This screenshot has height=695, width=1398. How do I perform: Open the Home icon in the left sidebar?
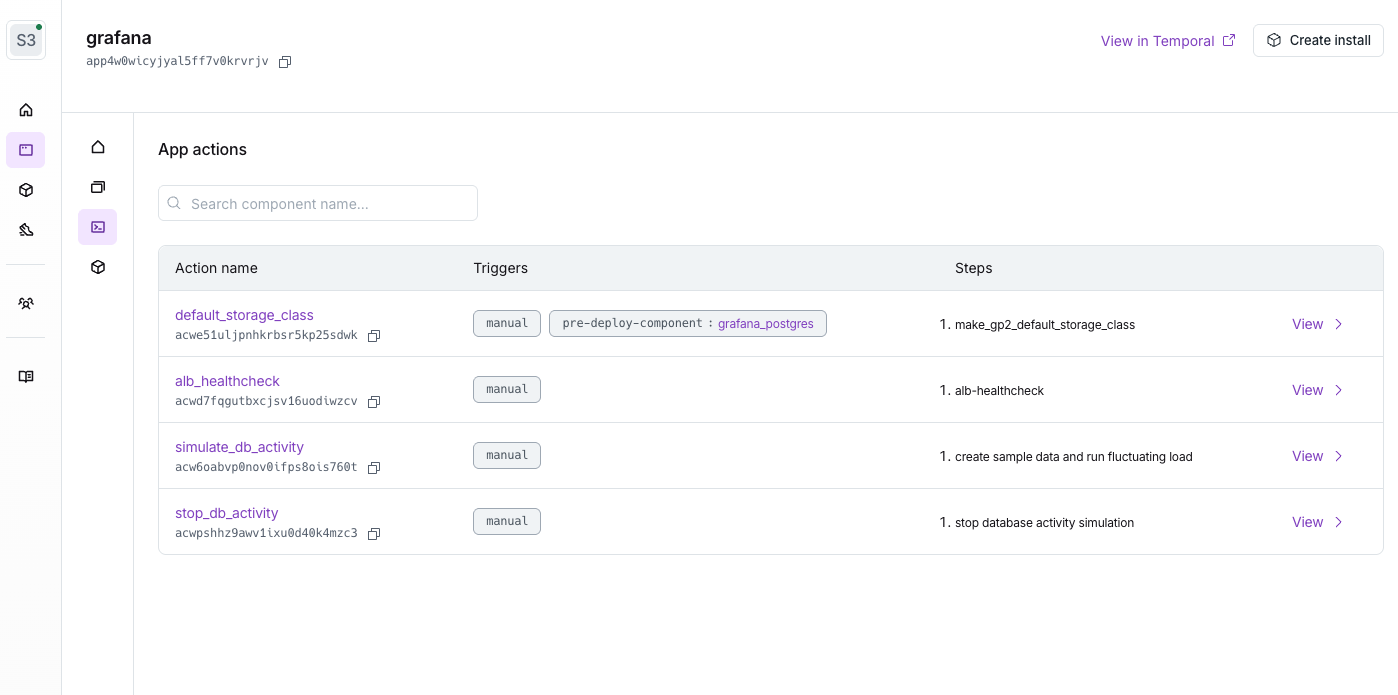tap(26, 110)
